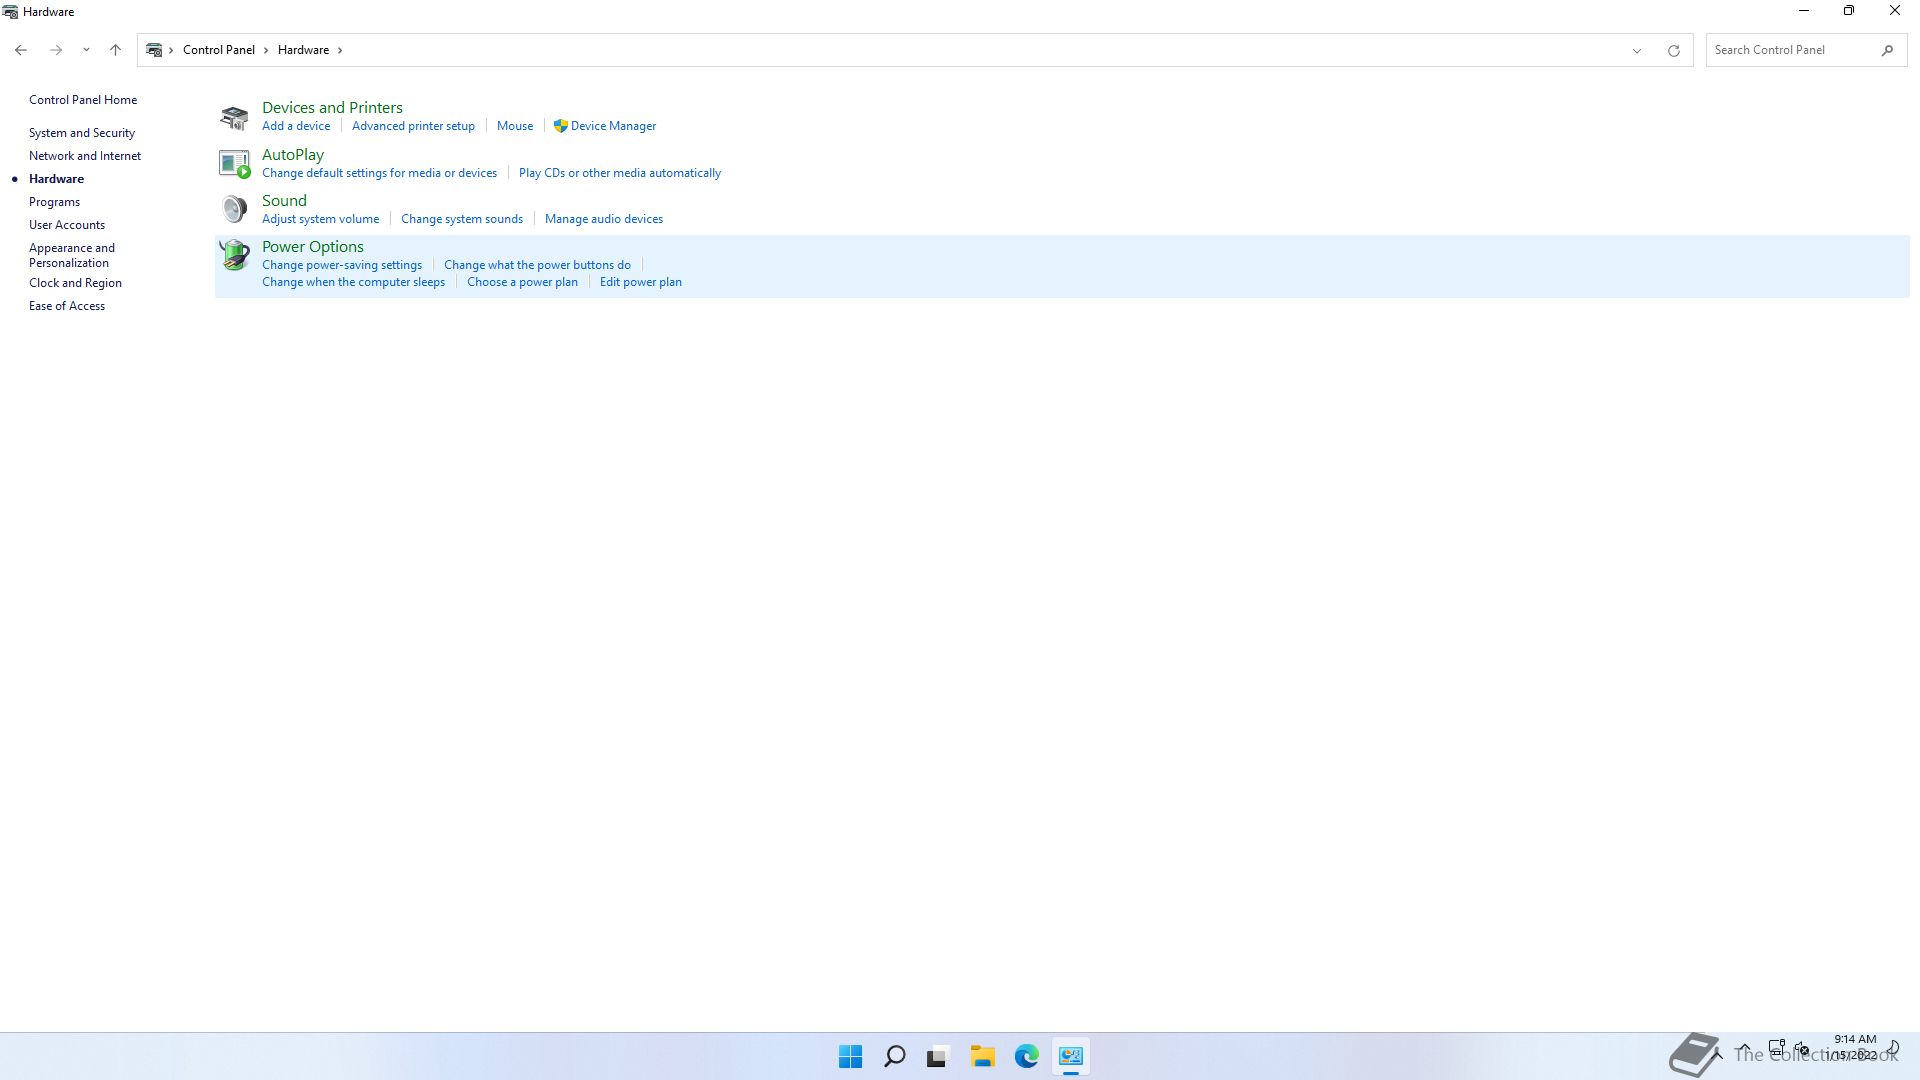Open Mouse settings link
The height and width of the screenshot is (1080, 1920).
point(515,126)
